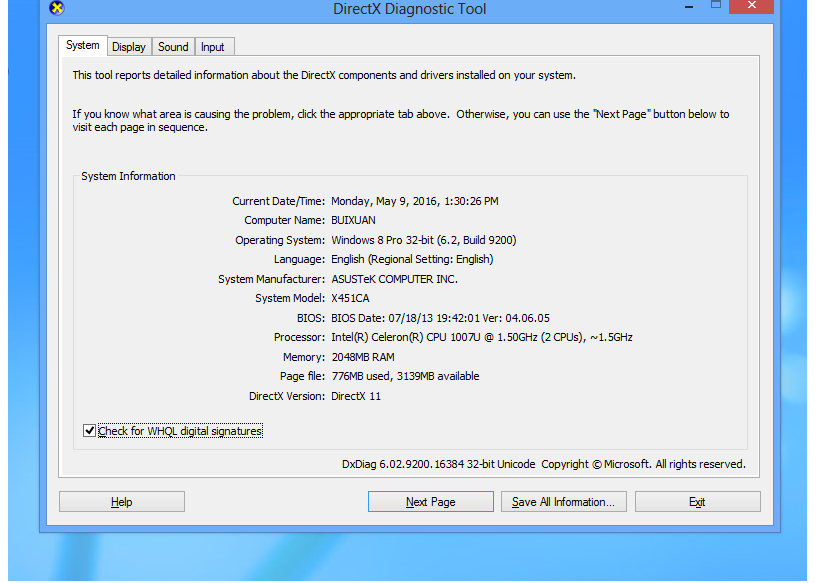The height and width of the screenshot is (583, 819).
Task: Click the DxDiag 6.02.9200.16384 version text
Action: coord(438,464)
